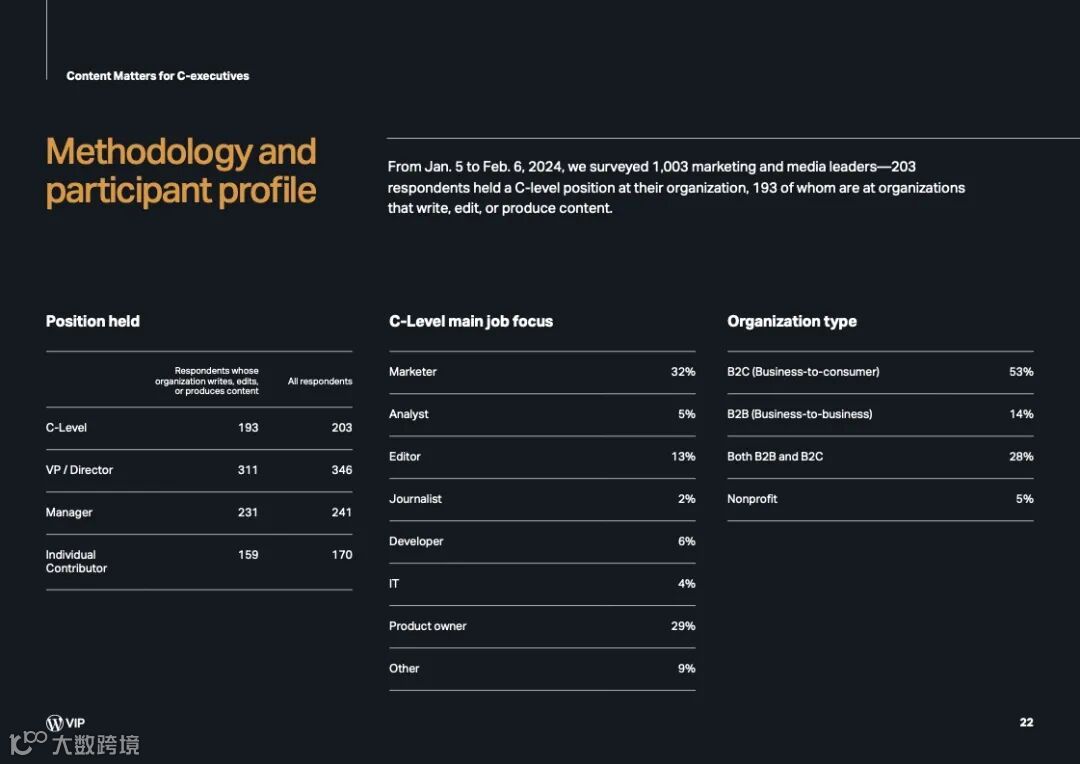Select the "Both B2B and B2C" row label
Viewport: 1080px width, 764px height.
coord(775,457)
